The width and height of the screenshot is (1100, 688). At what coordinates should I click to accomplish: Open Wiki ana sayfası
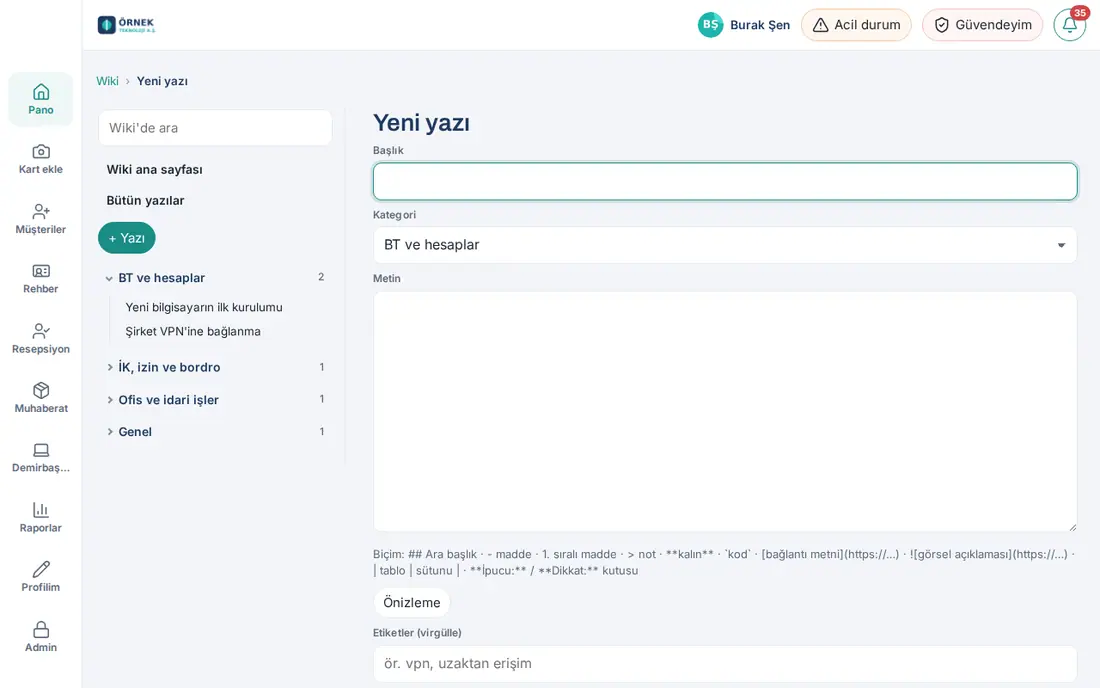154,169
